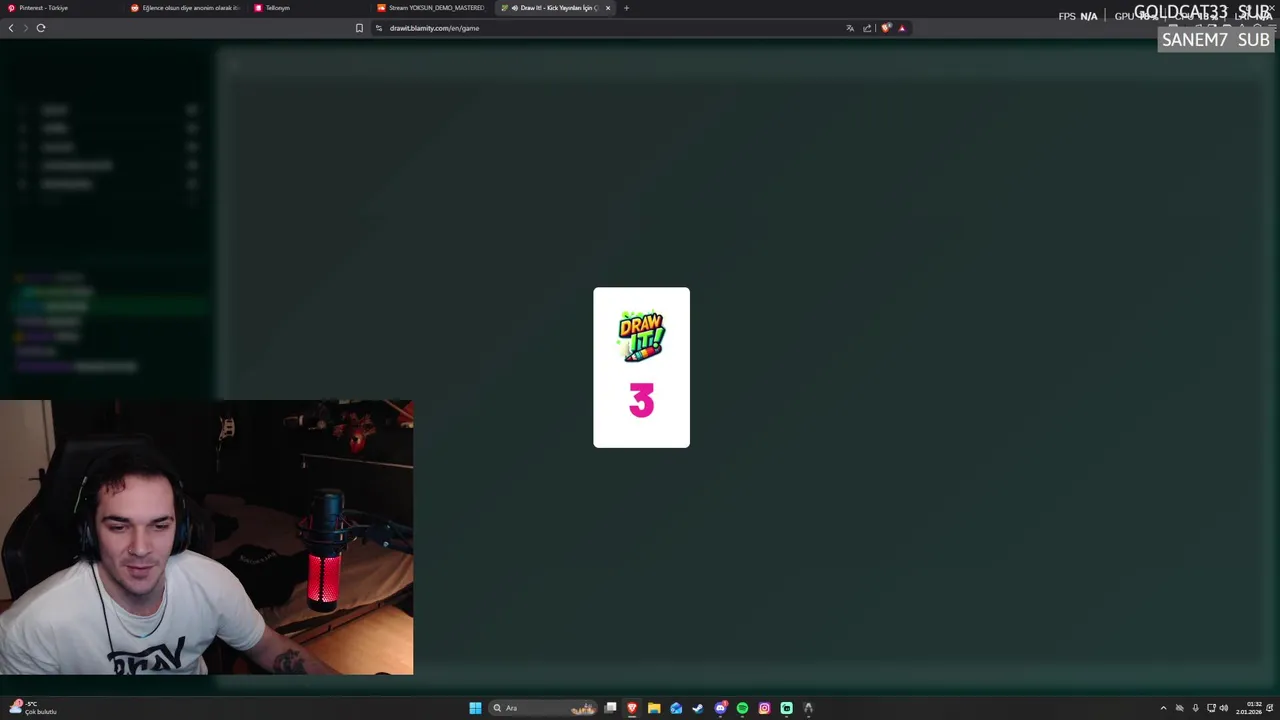
Task: Open Brave browser from taskbar
Action: click(x=632, y=708)
